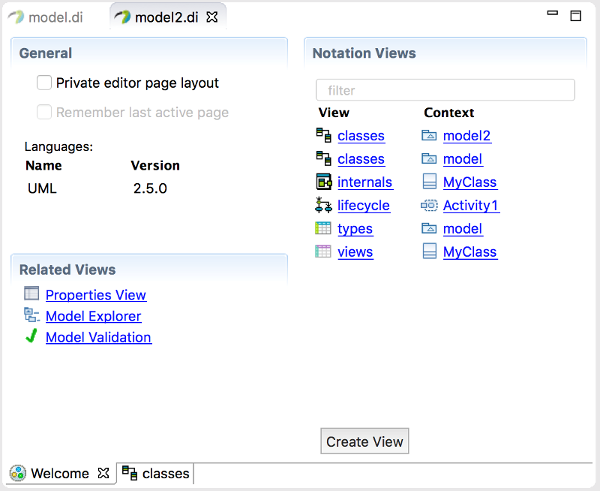Close the Welcome page tab
This screenshot has width=600, height=491.
click(103, 473)
